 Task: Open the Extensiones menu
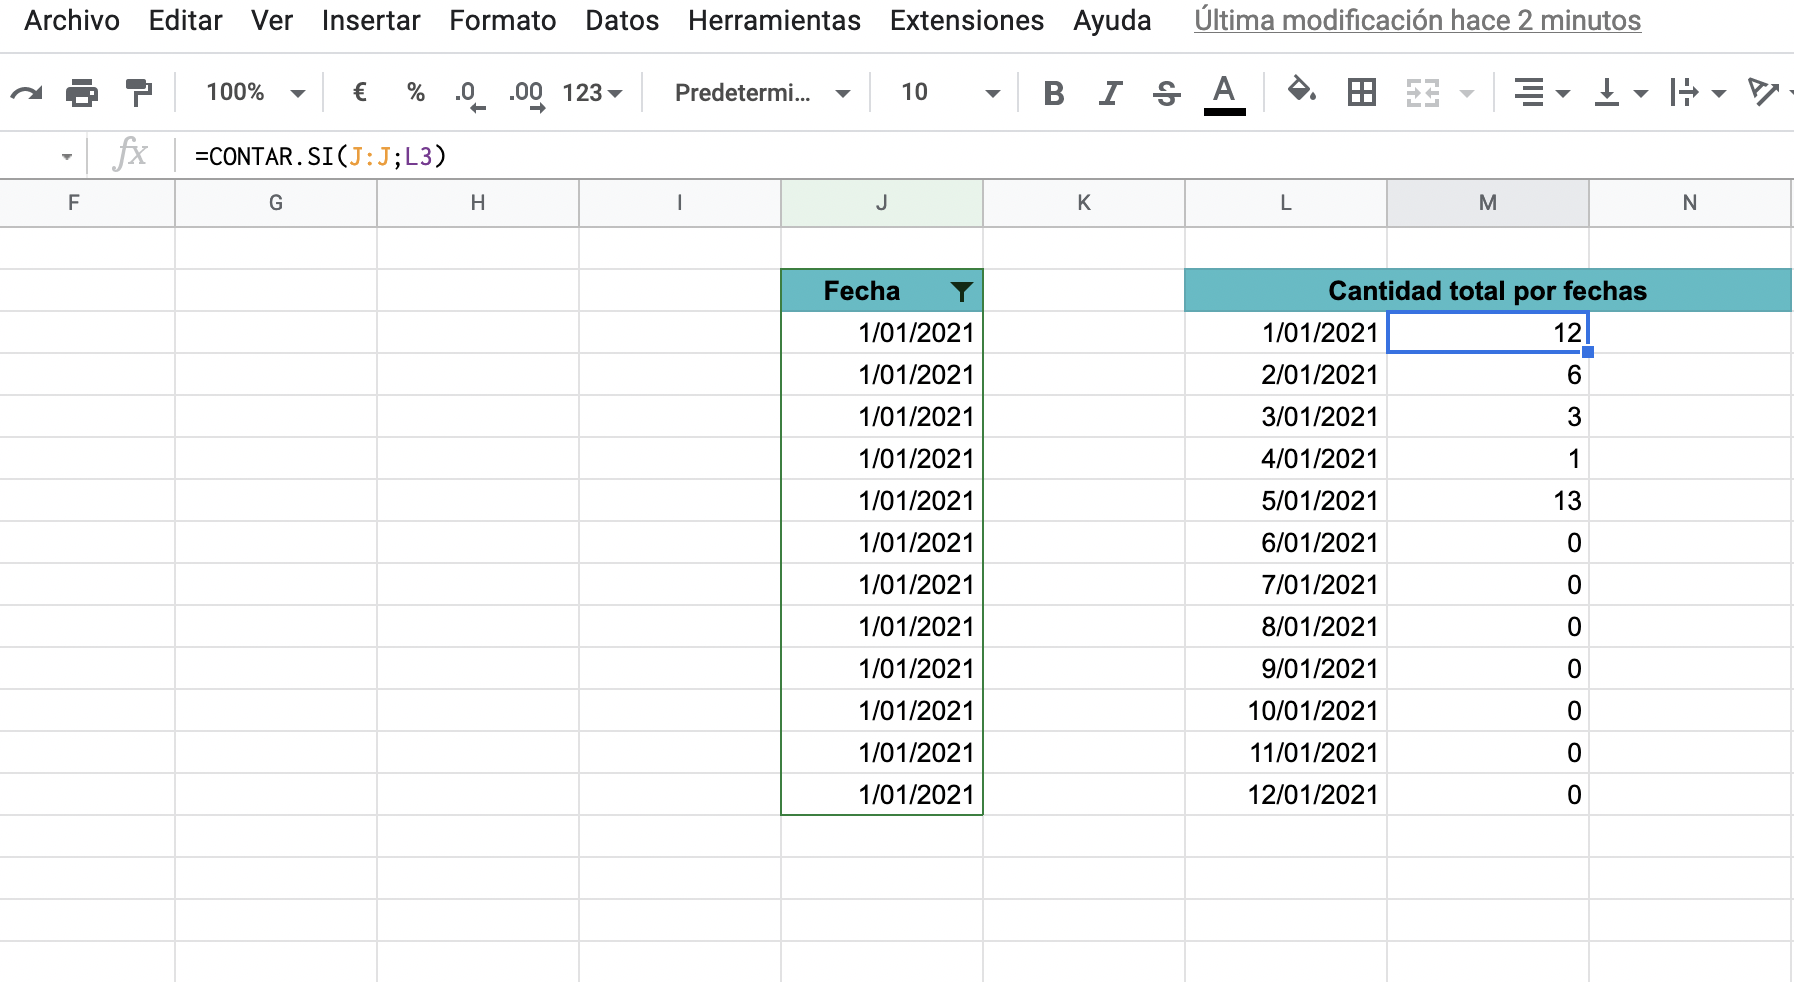point(967,21)
